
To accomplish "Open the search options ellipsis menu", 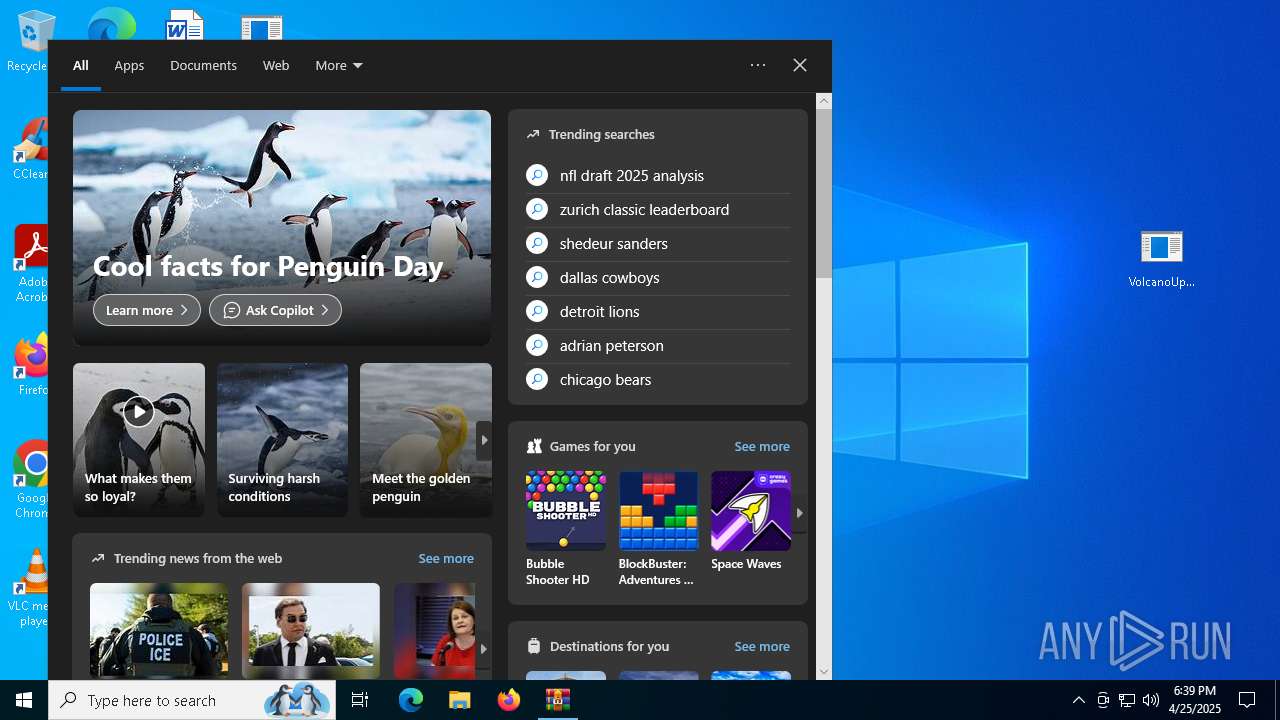I will (758, 65).
